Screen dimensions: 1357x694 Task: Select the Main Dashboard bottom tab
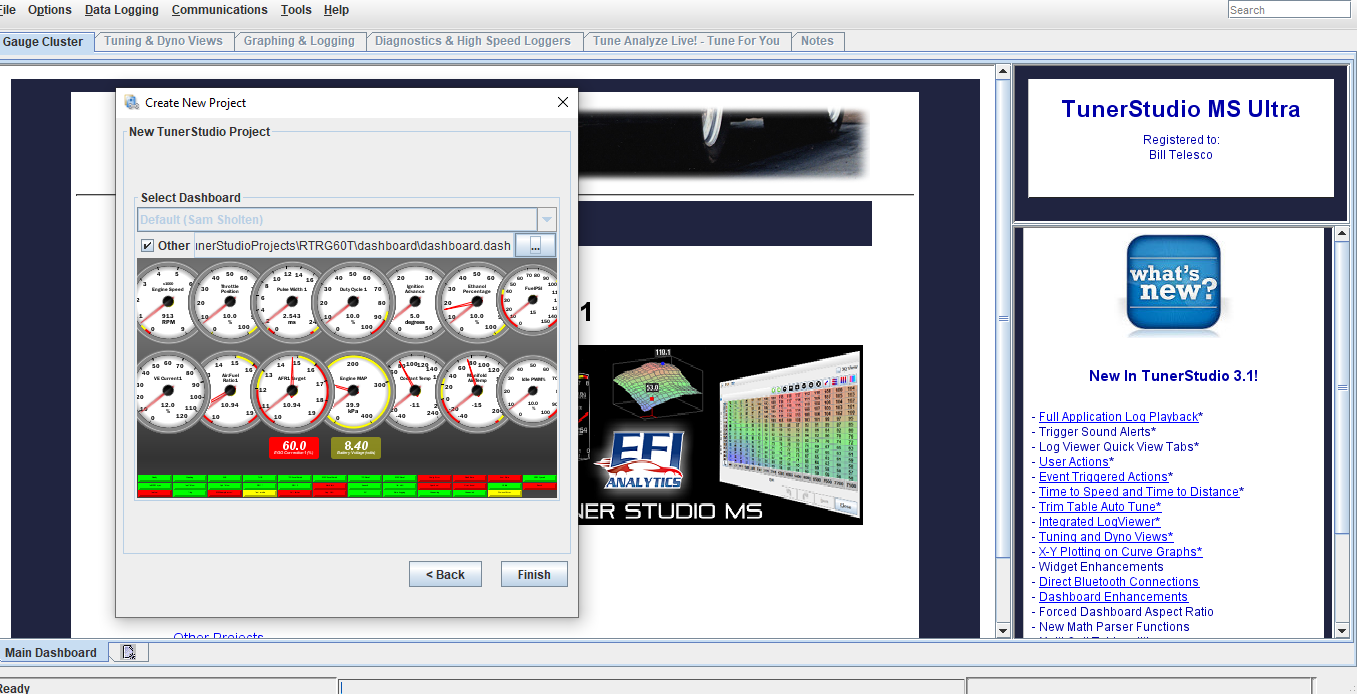[51, 653]
